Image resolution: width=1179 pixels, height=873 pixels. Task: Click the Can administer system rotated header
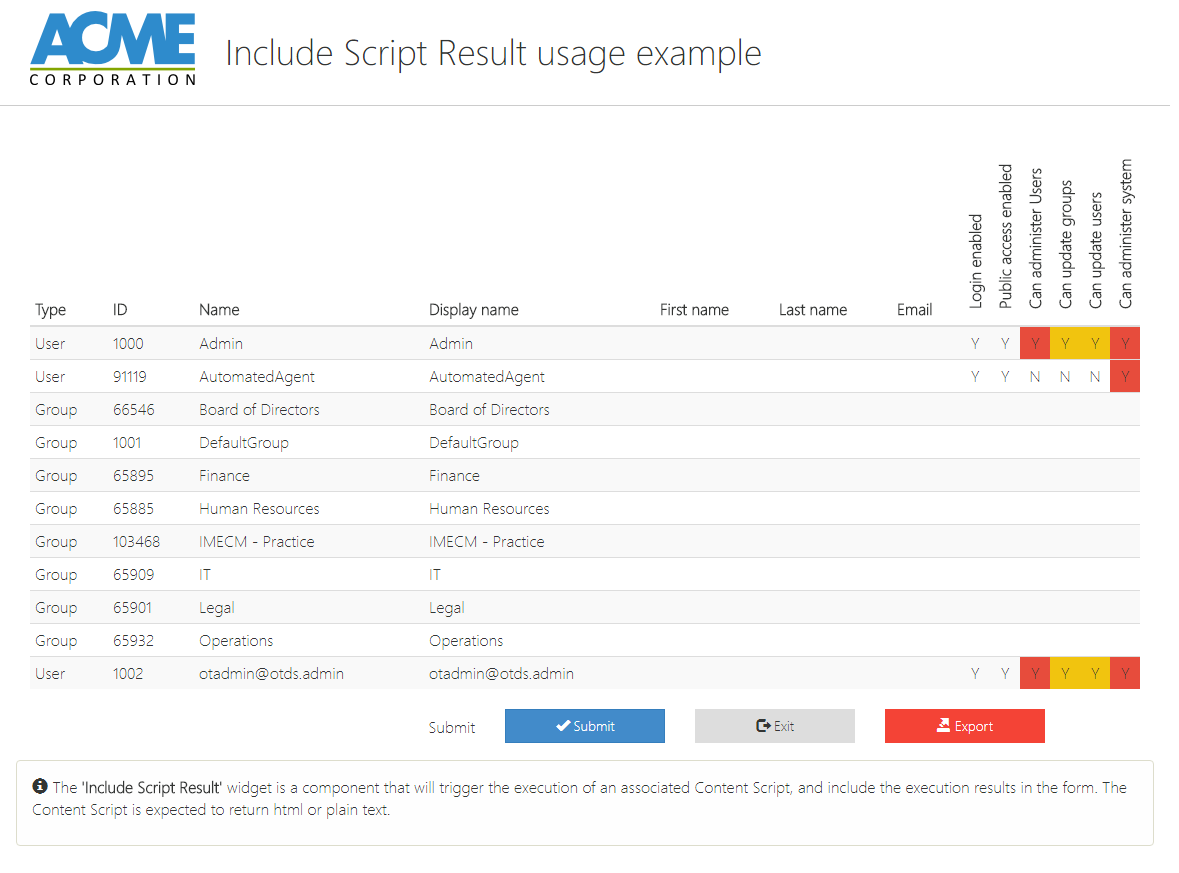tap(1126, 233)
